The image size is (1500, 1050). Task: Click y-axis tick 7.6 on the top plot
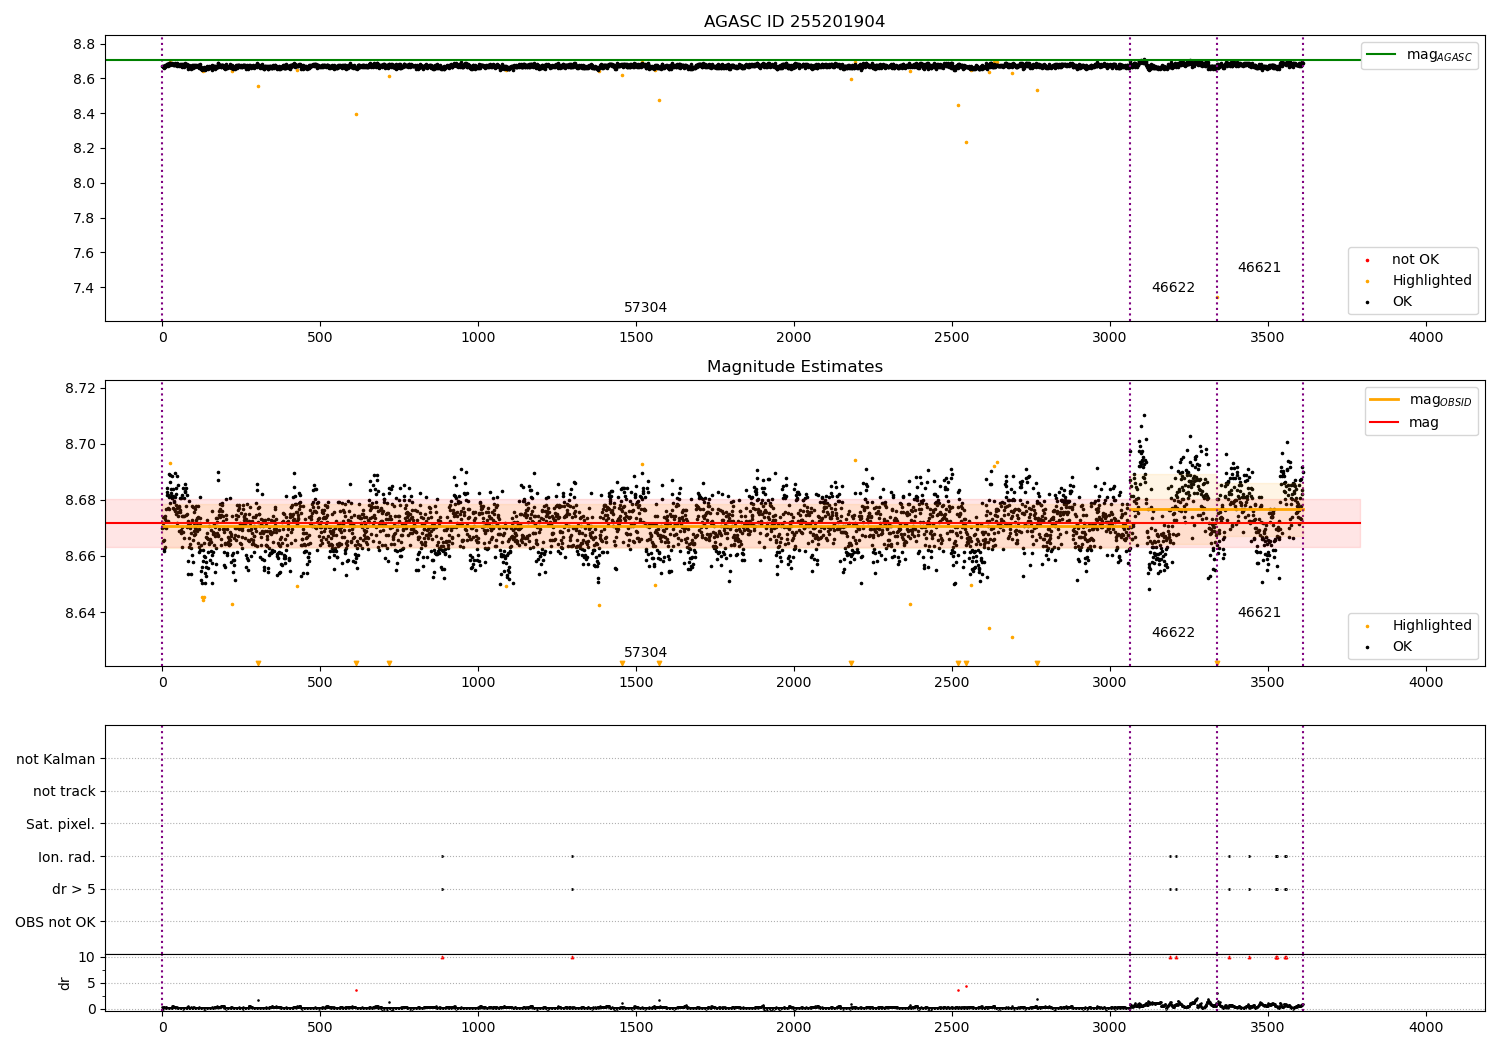pyautogui.click(x=84, y=254)
